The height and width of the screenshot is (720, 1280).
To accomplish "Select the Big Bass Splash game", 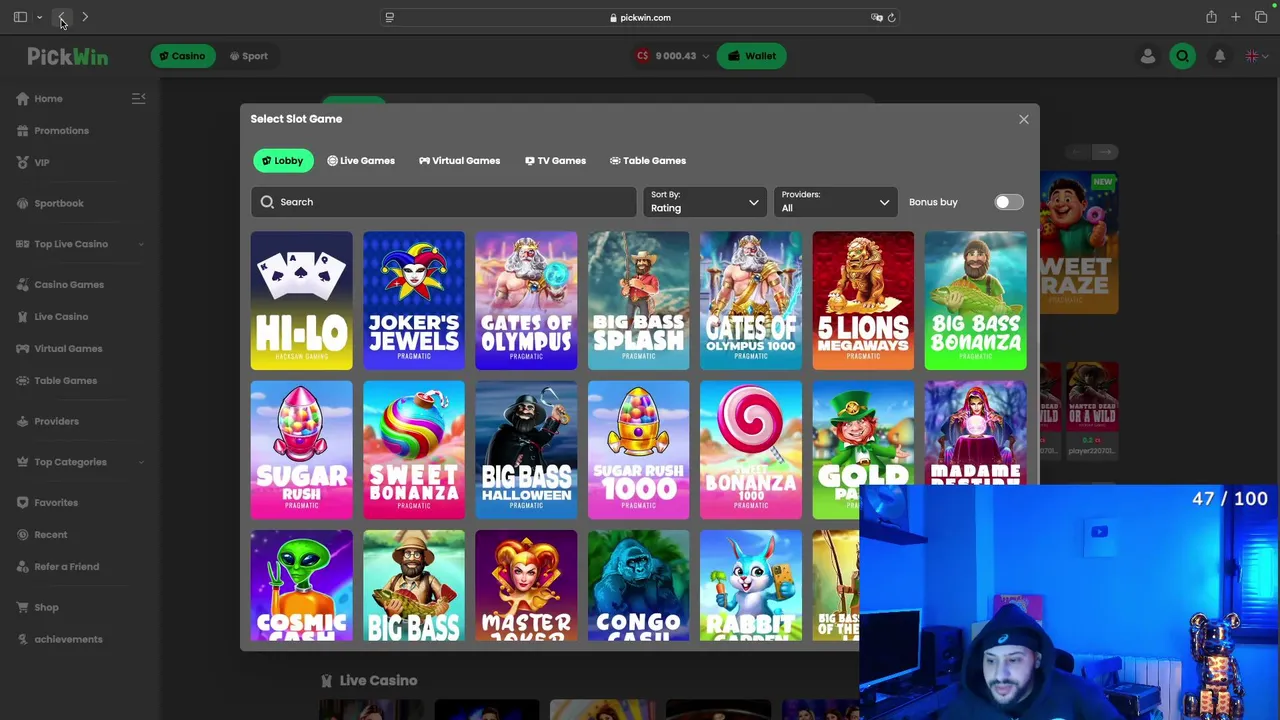I will [638, 301].
